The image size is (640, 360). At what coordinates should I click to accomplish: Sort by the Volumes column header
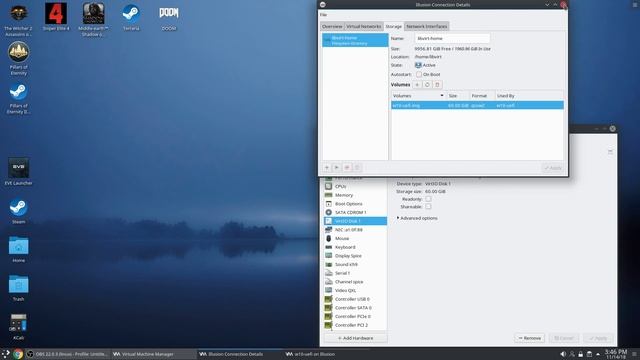418,96
